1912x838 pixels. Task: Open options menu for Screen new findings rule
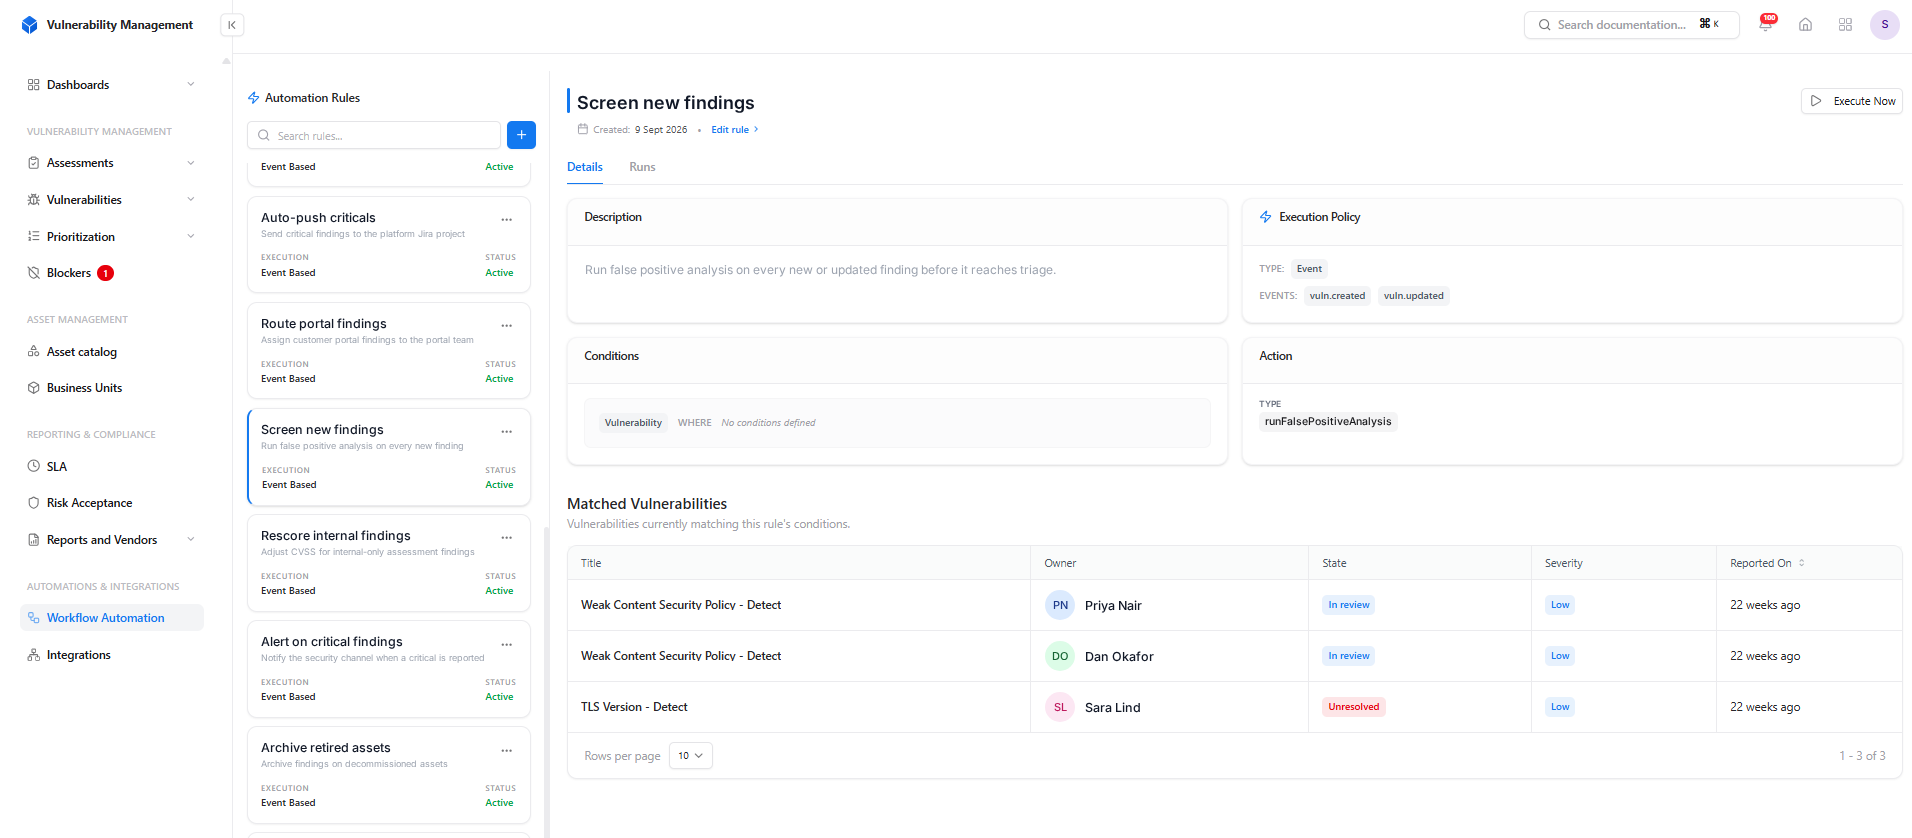(507, 431)
